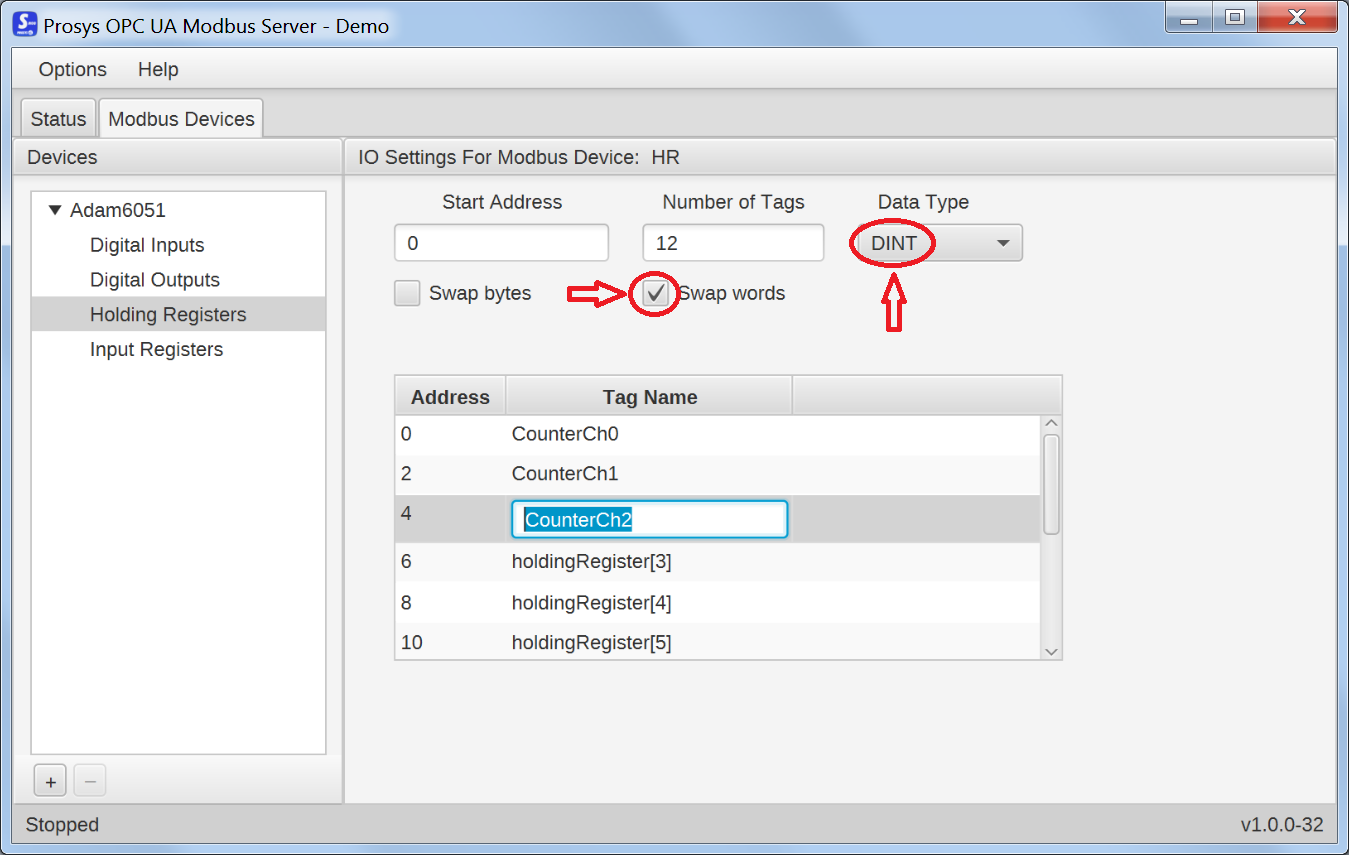Click address cell 2 in table
The image size is (1349, 855).
[x=450, y=473]
